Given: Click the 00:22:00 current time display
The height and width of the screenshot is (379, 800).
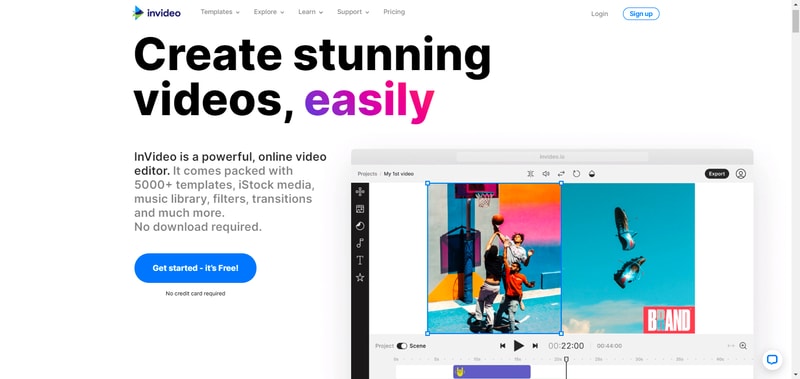Looking at the screenshot, I should click(x=566, y=346).
